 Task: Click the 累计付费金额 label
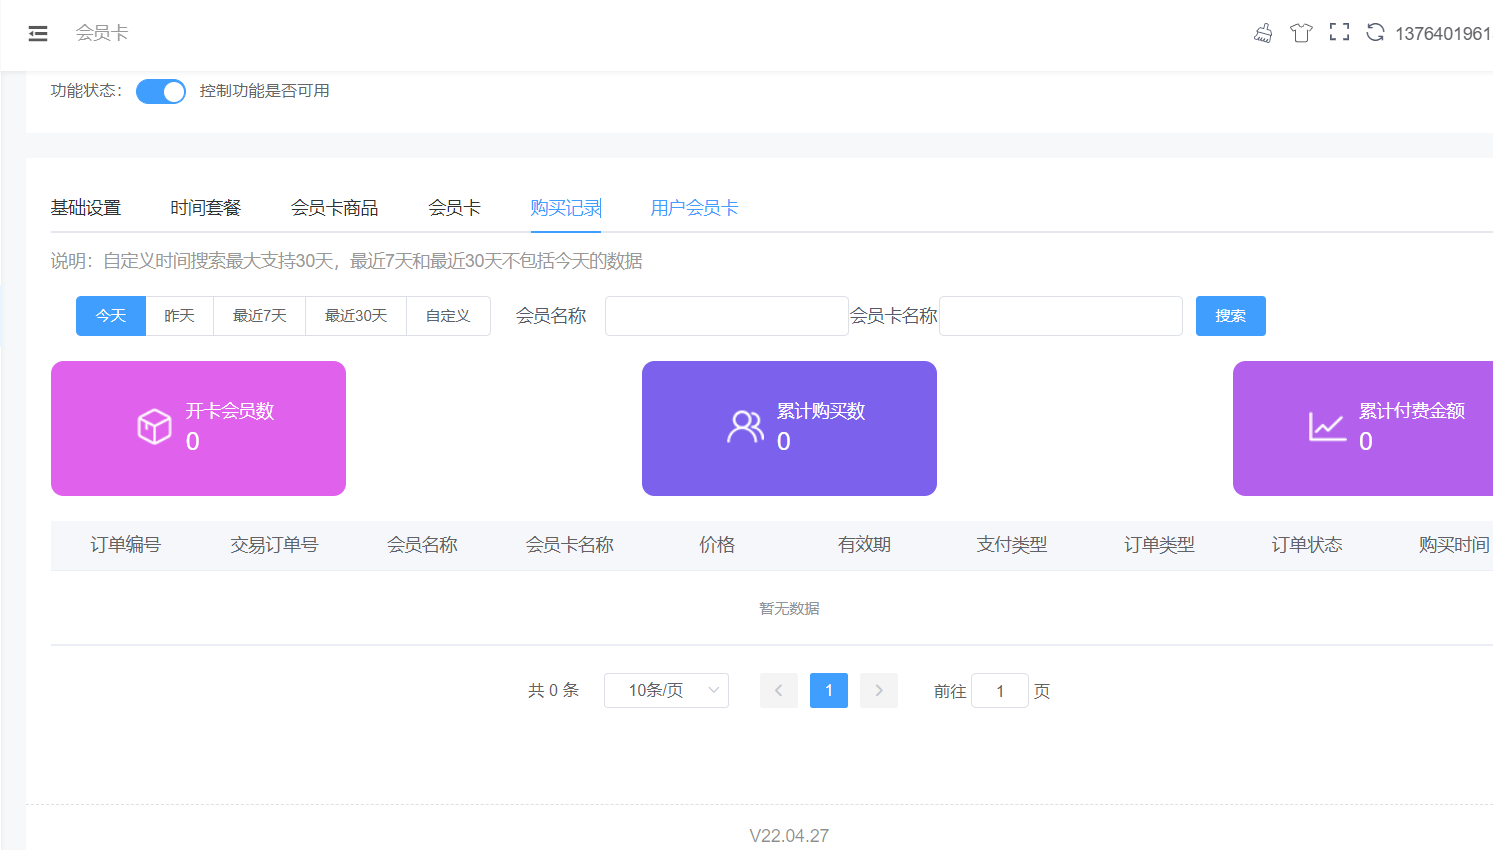[x=1412, y=411]
